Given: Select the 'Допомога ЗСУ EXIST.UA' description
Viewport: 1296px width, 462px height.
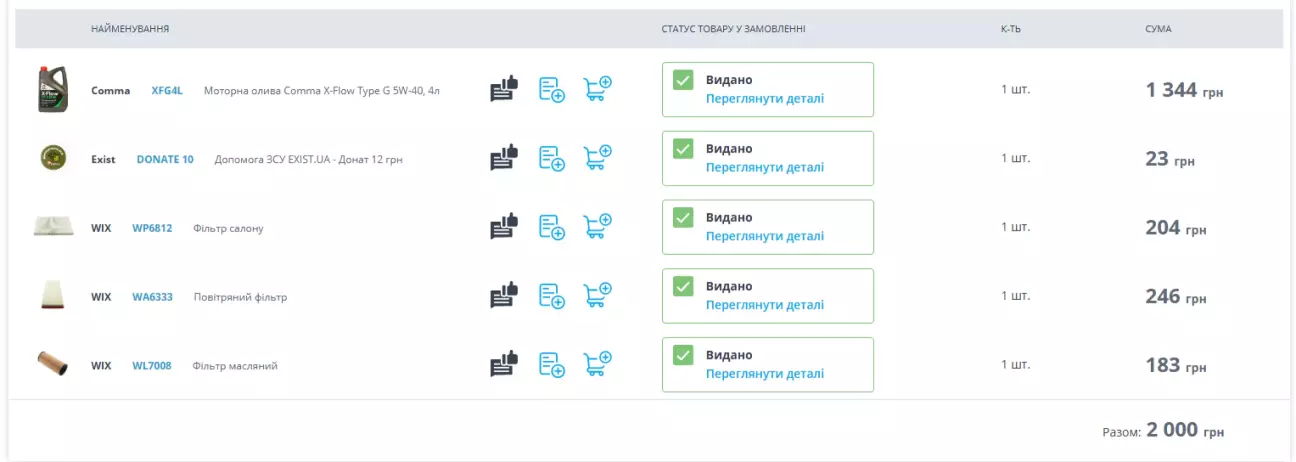Looking at the screenshot, I should coord(309,159).
